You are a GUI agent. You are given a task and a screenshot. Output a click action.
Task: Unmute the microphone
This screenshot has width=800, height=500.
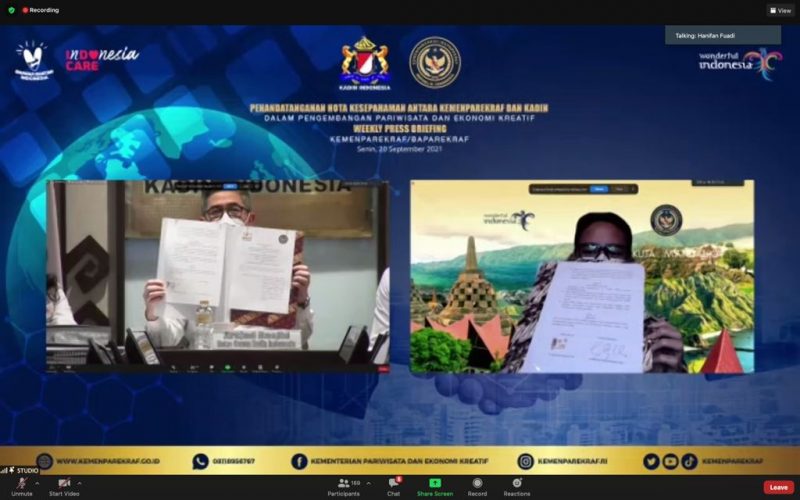coord(21,485)
